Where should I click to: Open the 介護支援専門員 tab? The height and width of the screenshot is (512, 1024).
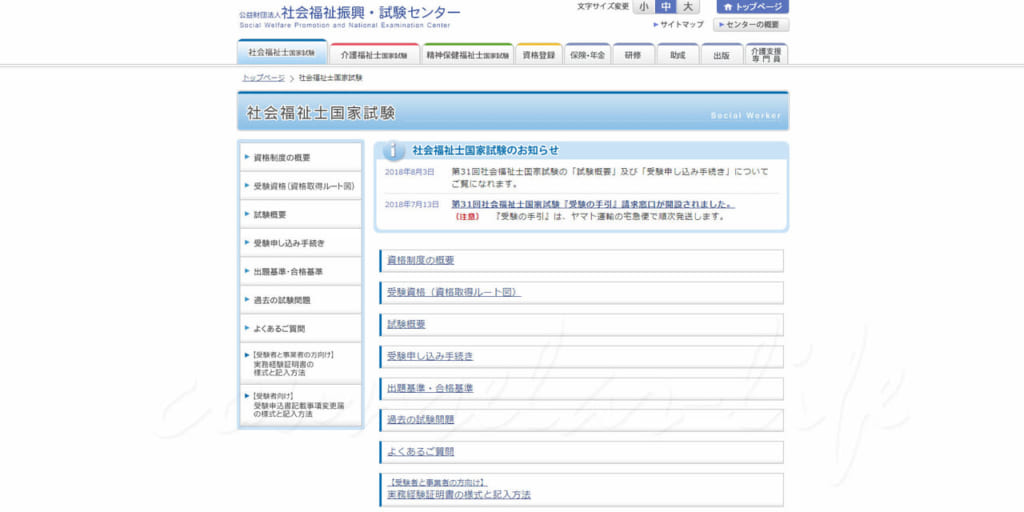click(x=767, y=55)
